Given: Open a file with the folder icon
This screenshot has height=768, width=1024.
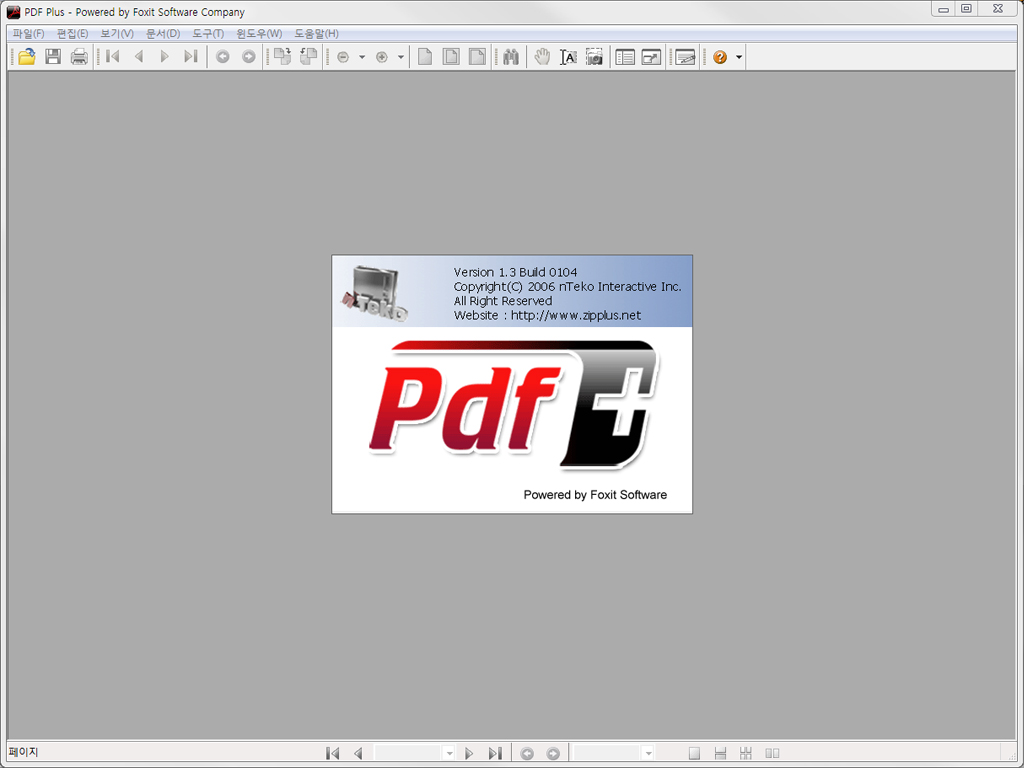Looking at the screenshot, I should coord(27,57).
